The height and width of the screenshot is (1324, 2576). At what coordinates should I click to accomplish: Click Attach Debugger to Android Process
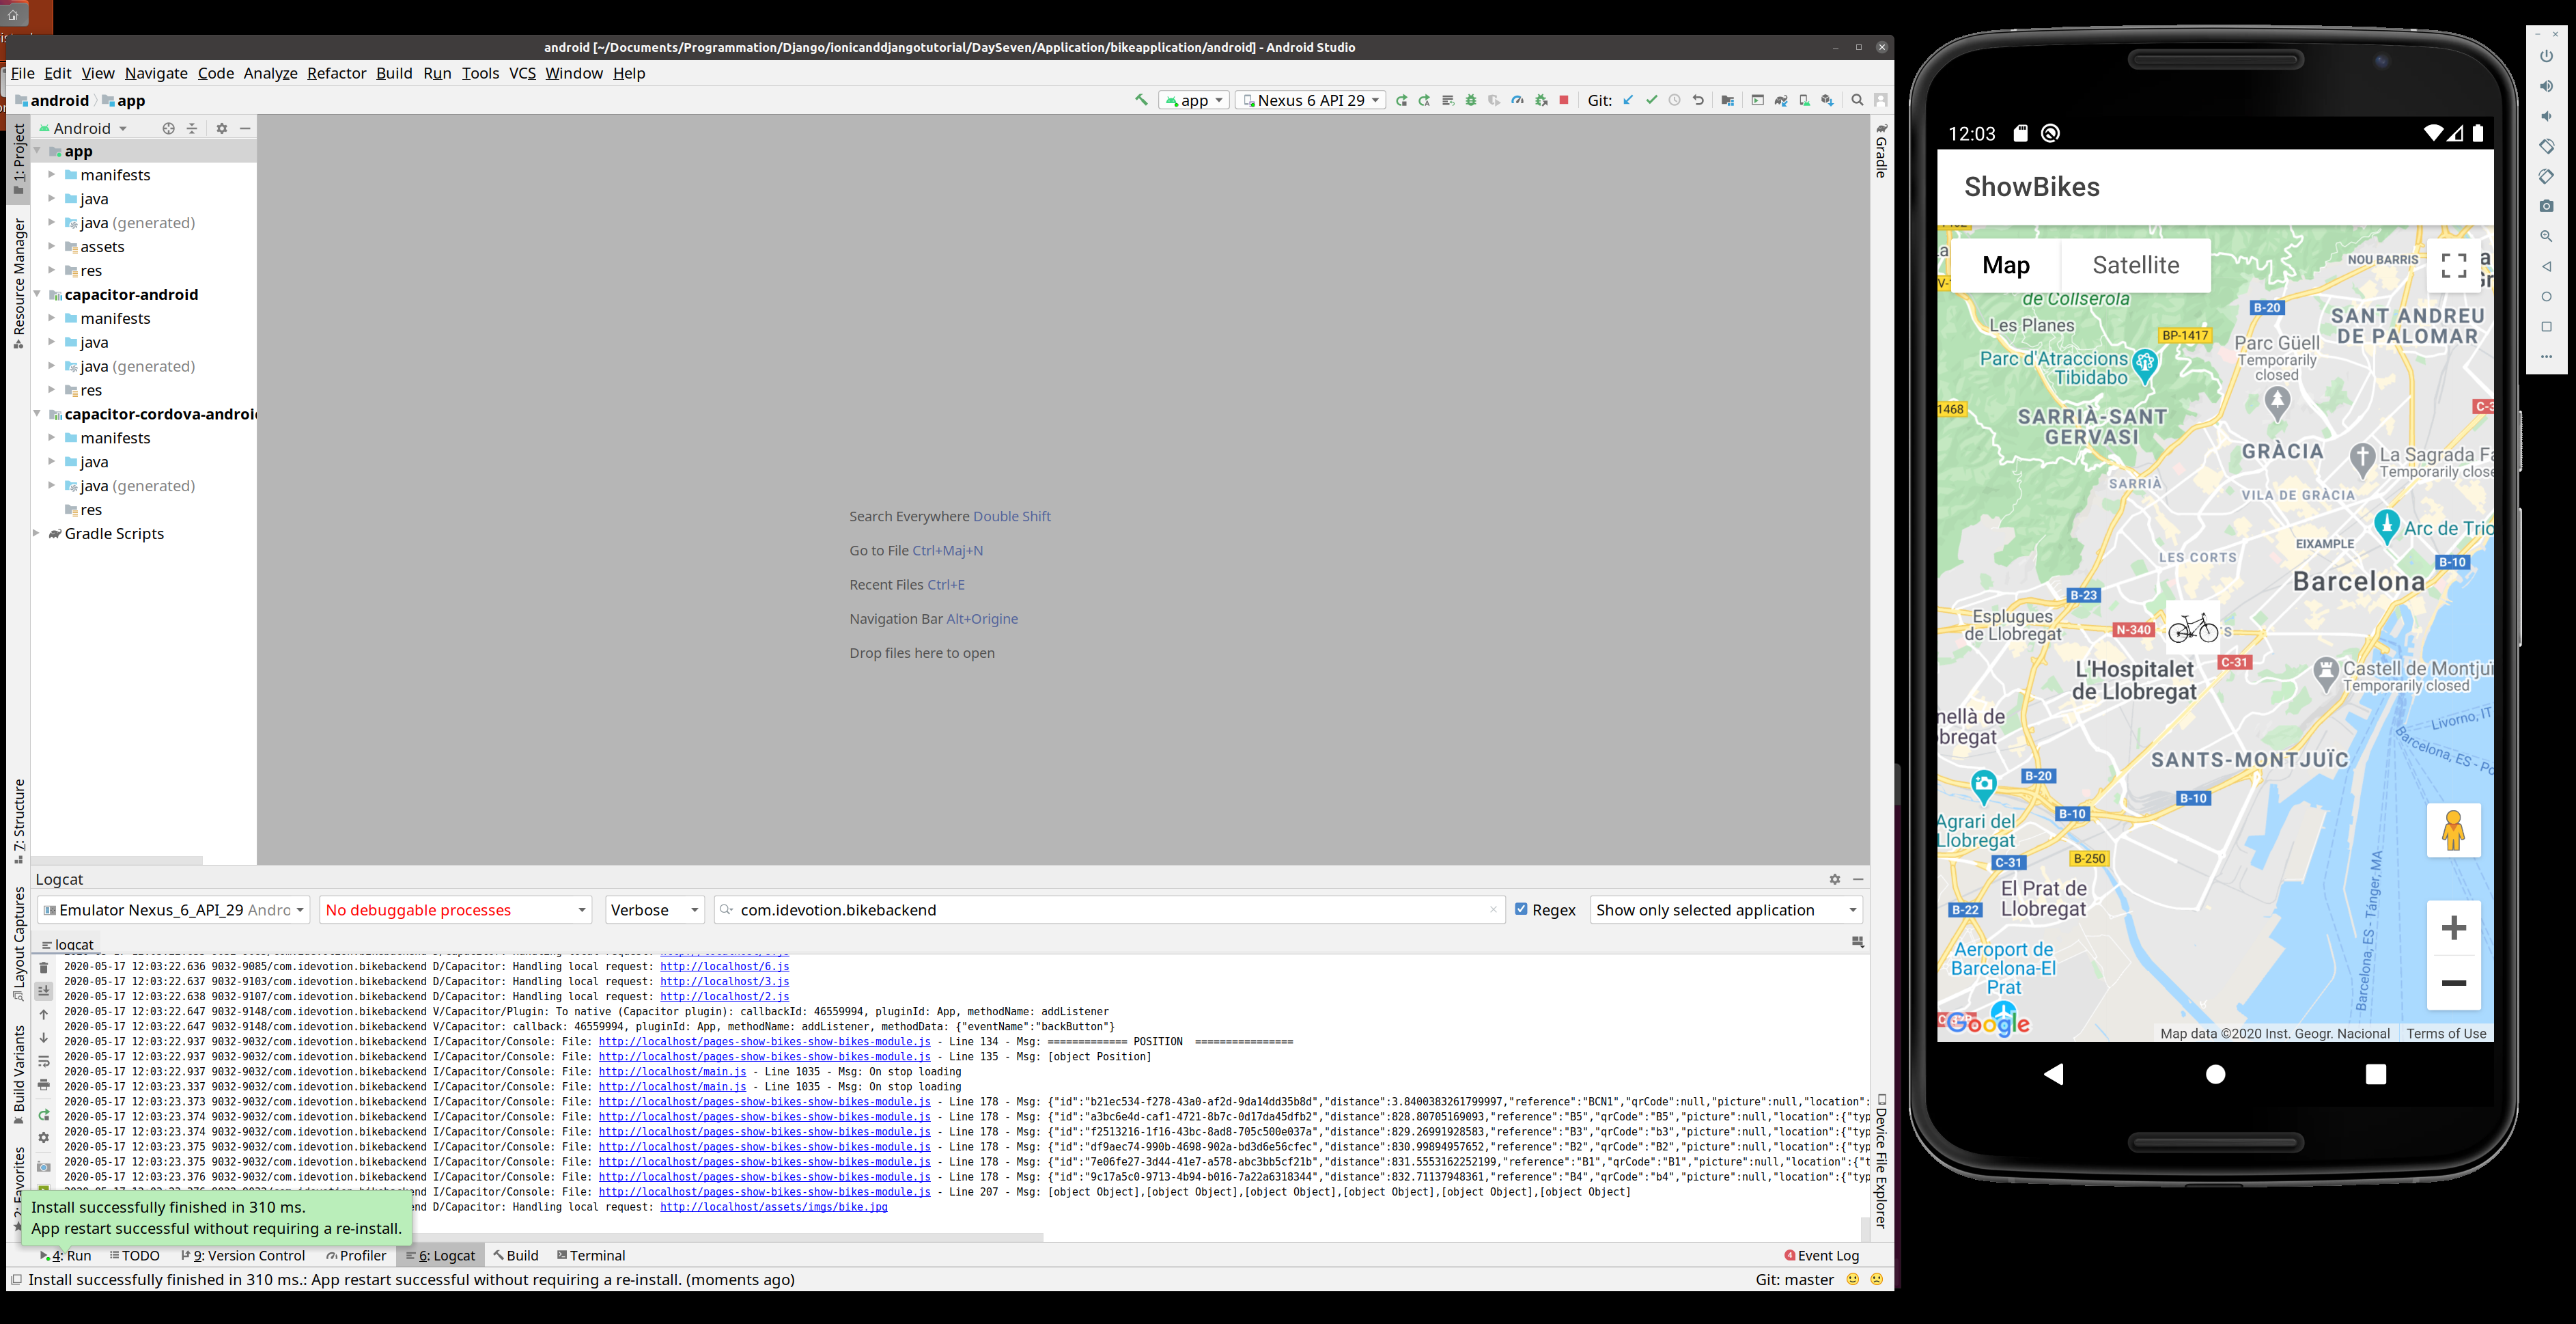click(x=1541, y=100)
